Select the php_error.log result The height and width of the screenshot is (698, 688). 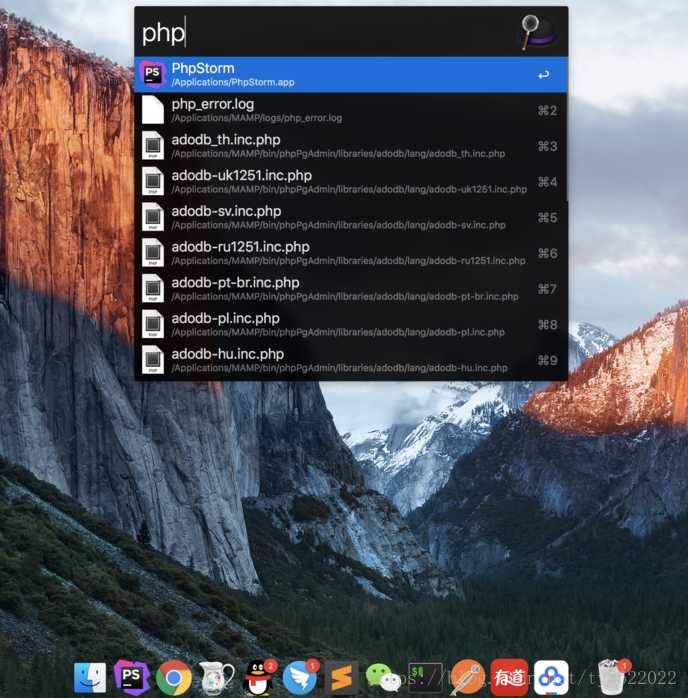(x=351, y=110)
